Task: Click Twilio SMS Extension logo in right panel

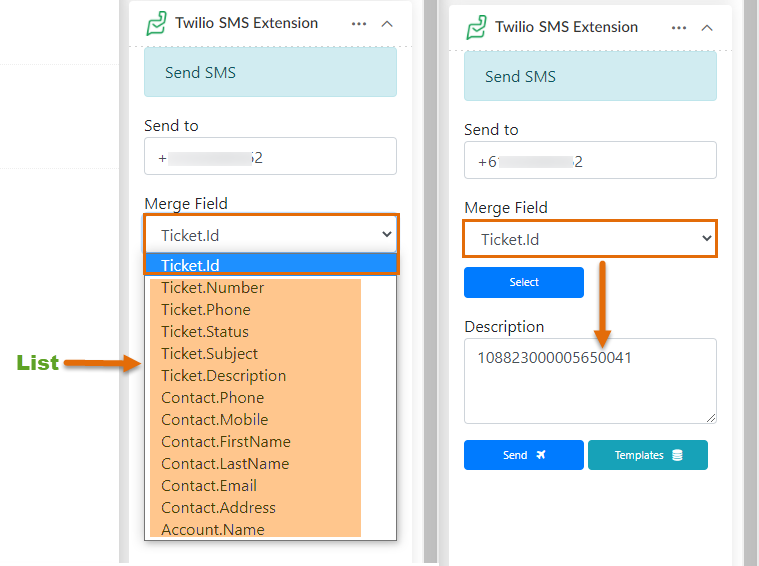Action: (476, 27)
